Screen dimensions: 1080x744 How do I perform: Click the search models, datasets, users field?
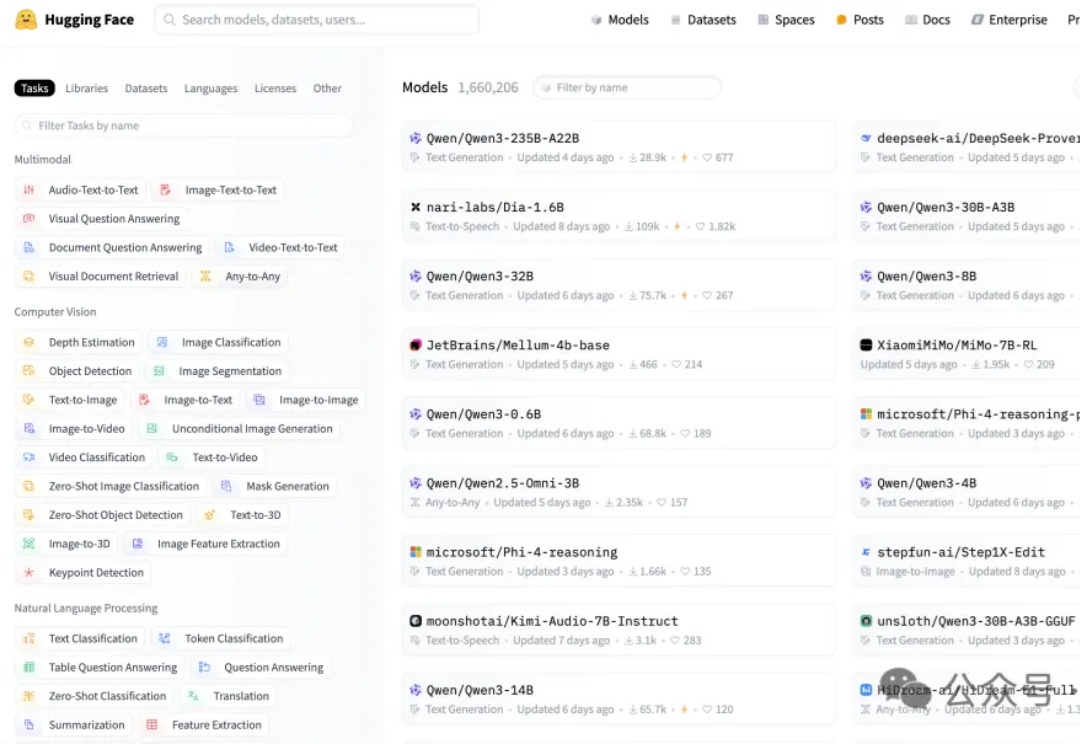pos(317,20)
